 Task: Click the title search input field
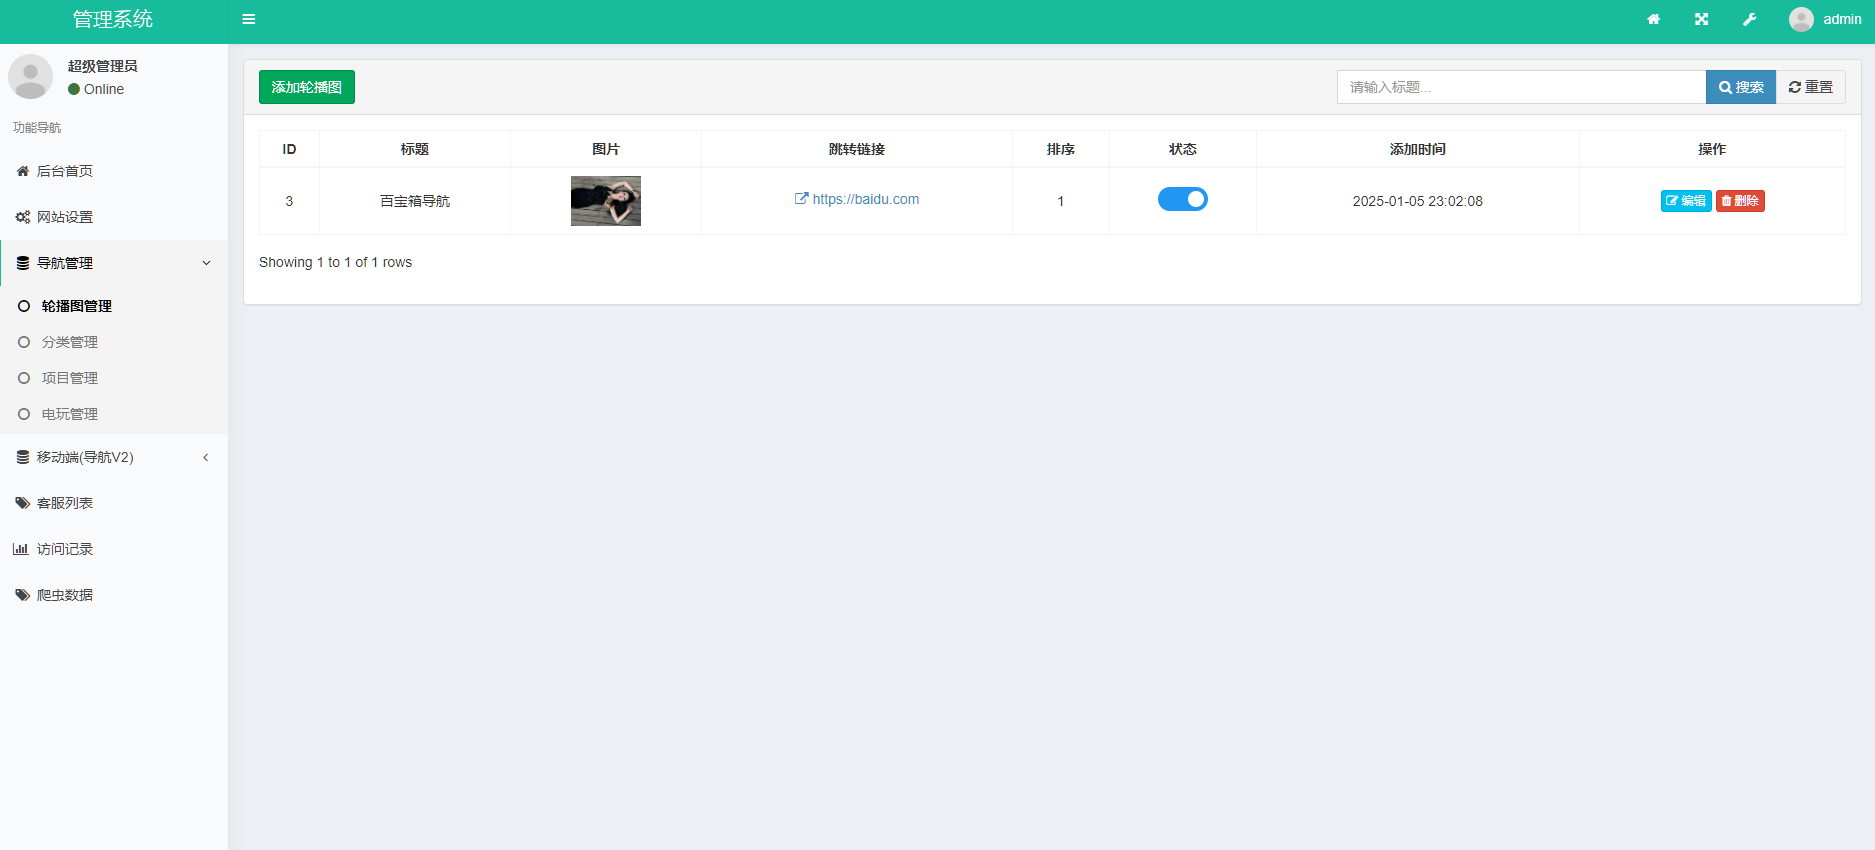point(1520,87)
